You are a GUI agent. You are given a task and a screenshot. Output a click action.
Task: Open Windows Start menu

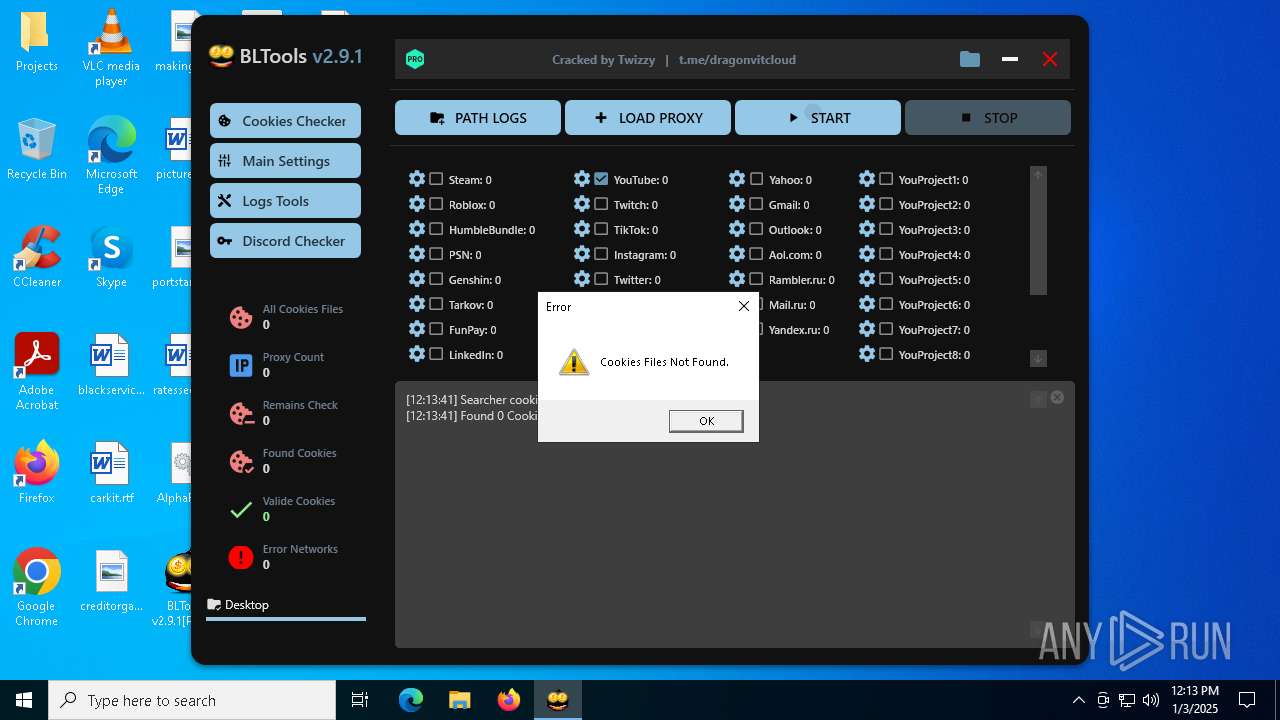tap(24, 700)
